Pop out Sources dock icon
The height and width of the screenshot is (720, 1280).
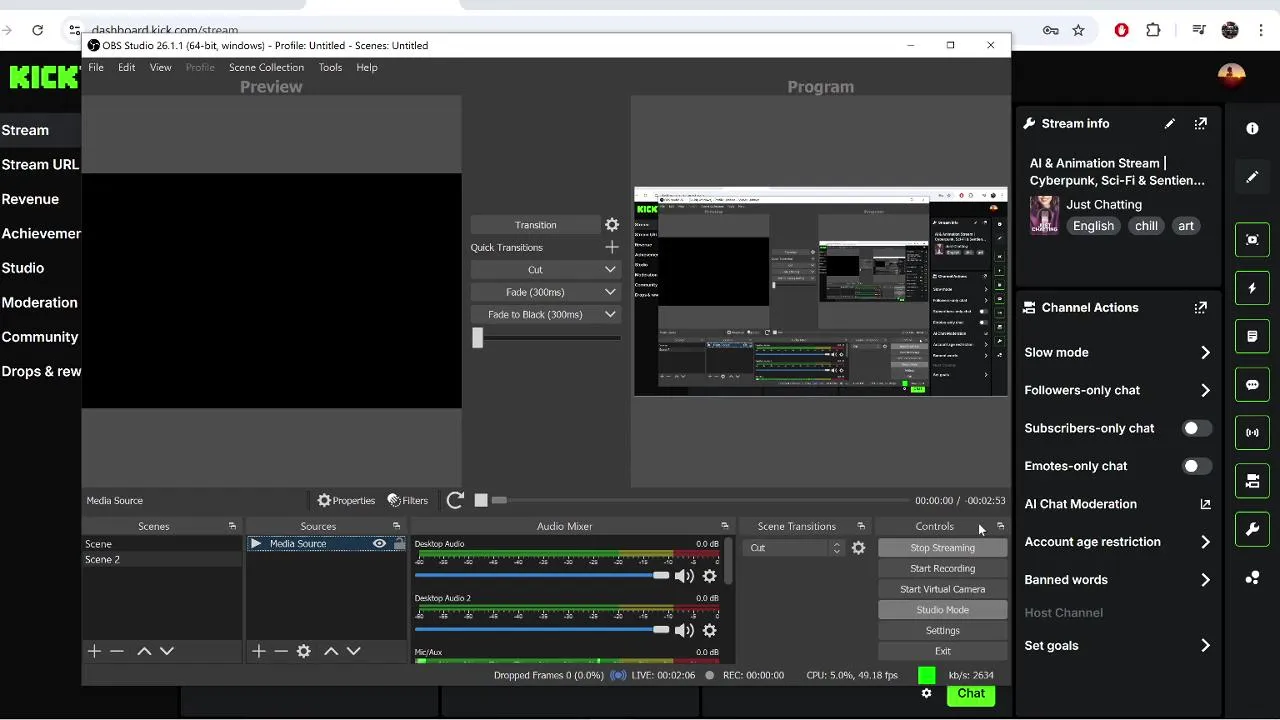point(396,526)
